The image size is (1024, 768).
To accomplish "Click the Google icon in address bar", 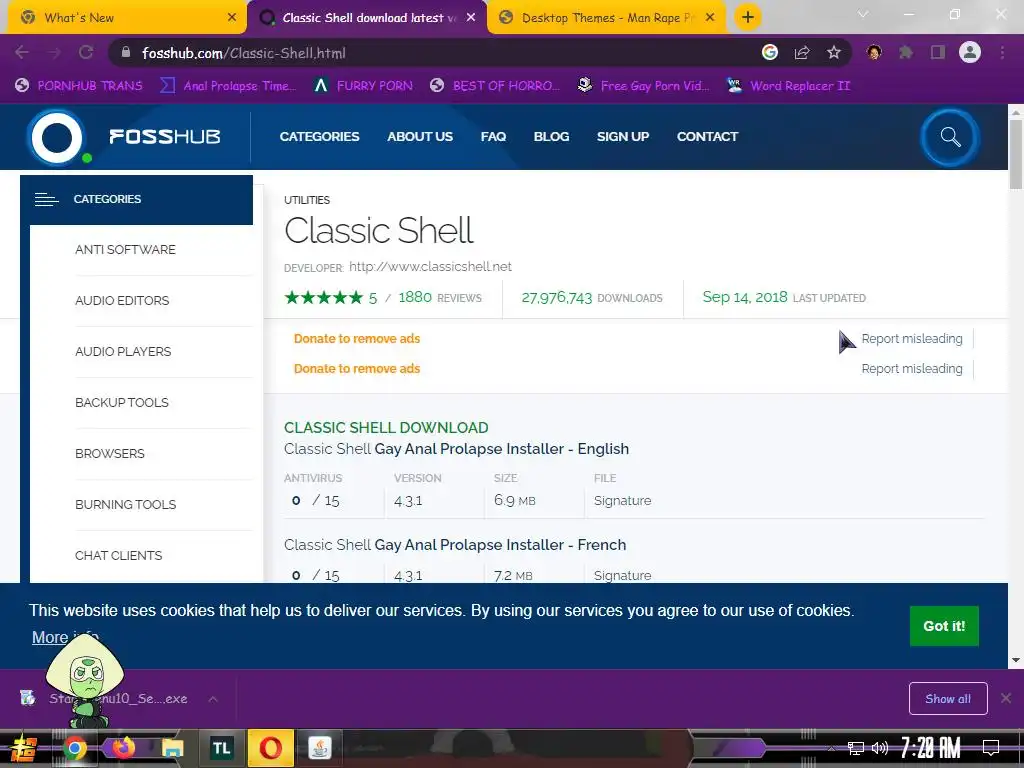I will 770,53.
